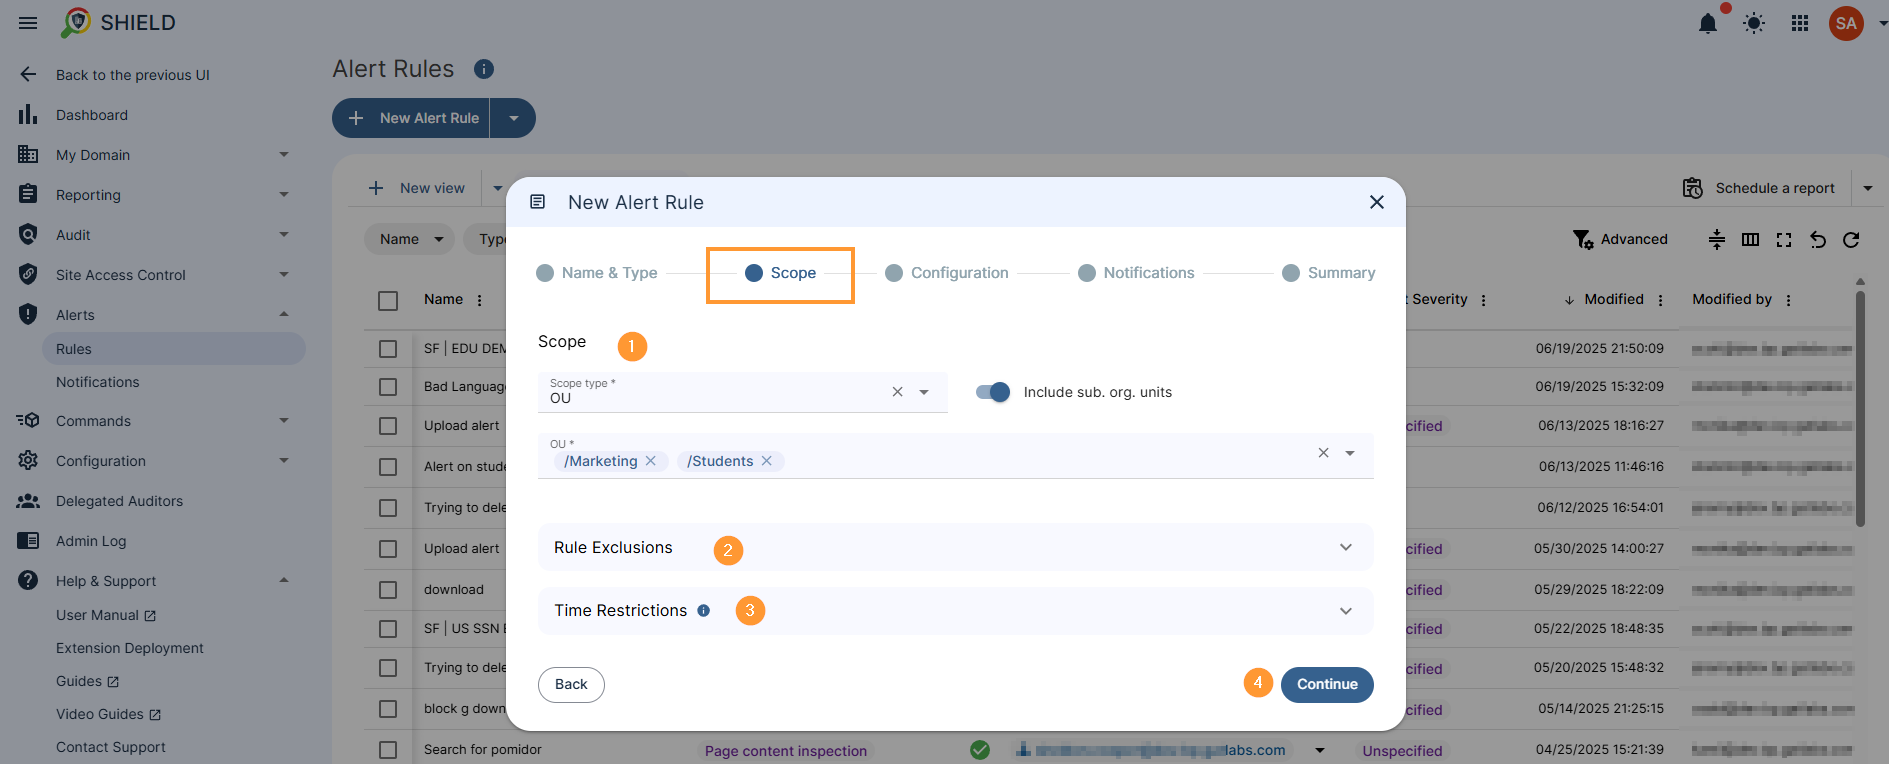
Task: Jump to the Configuration step
Action: [947, 273]
